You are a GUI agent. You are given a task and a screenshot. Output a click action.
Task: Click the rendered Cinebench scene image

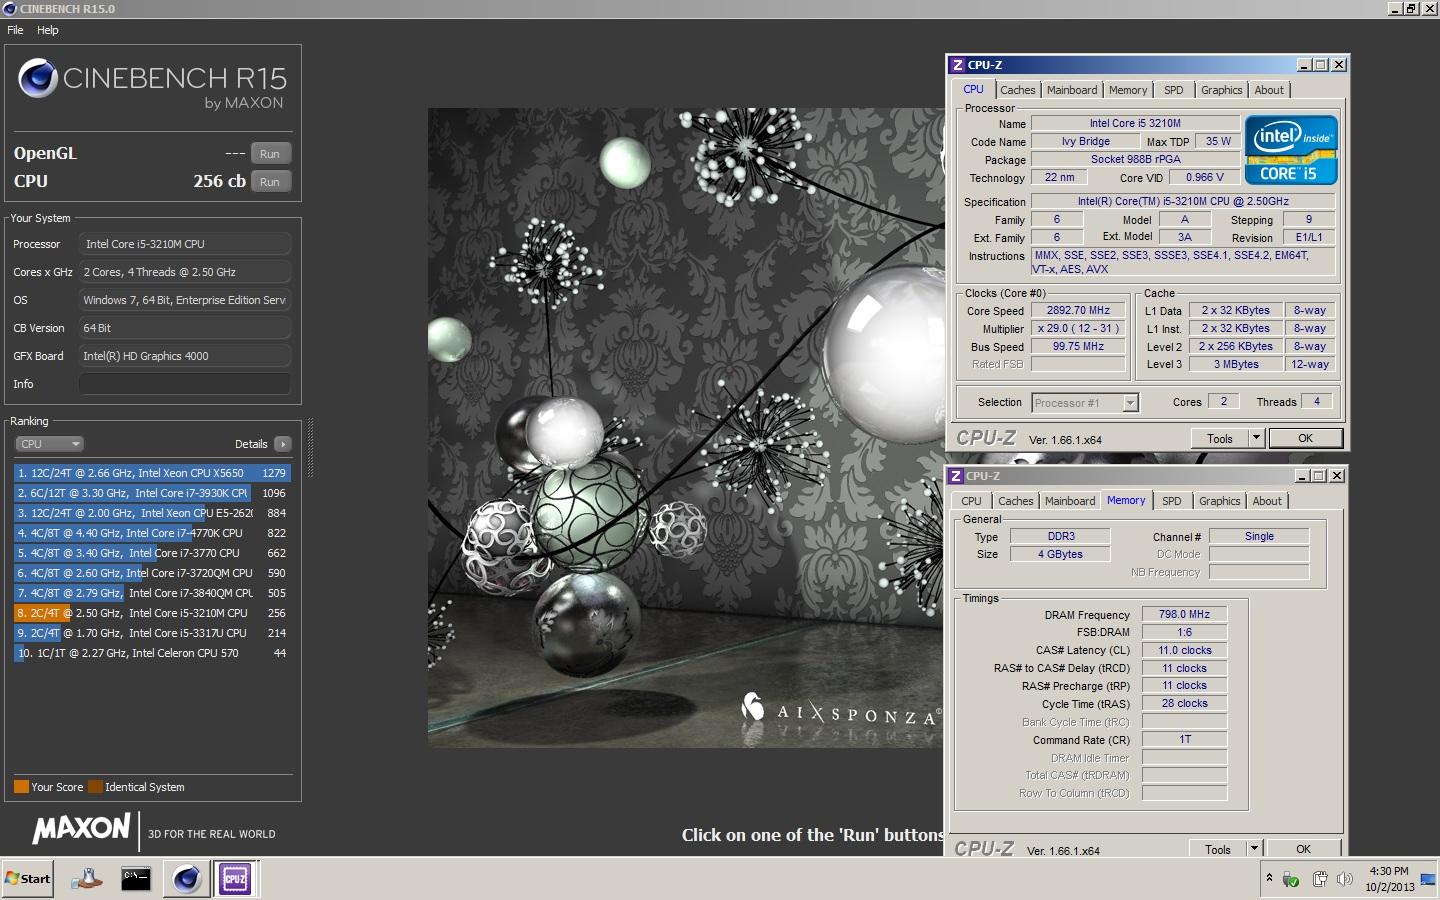(x=685, y=427)
